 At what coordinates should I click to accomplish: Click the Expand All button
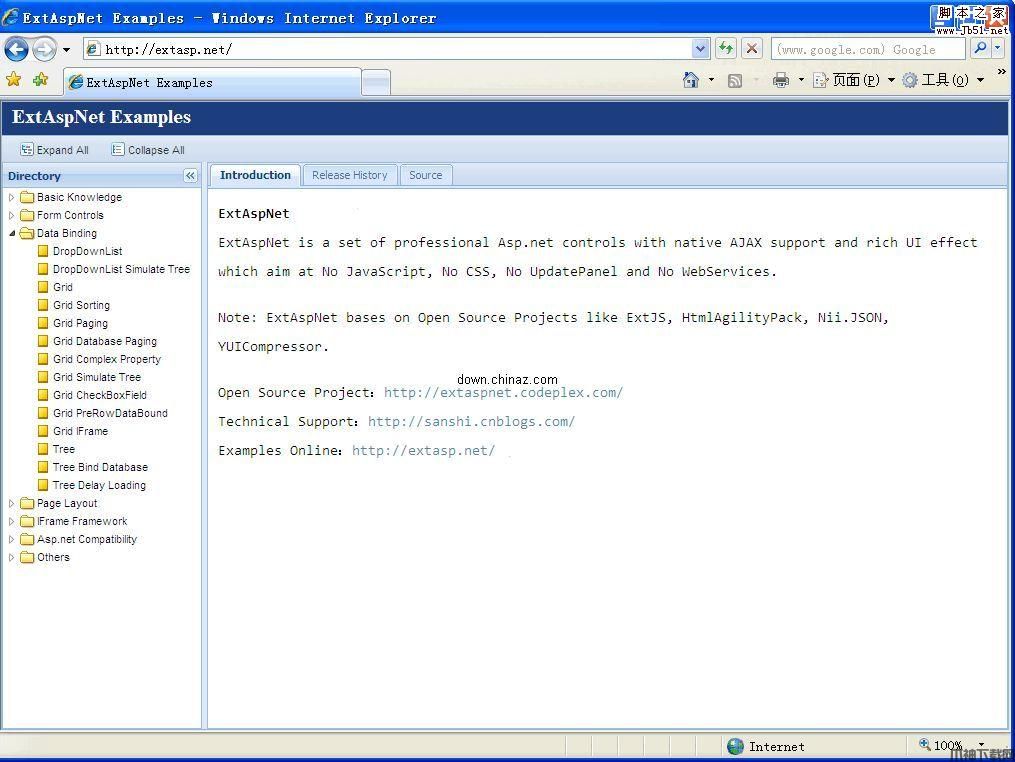54,150
